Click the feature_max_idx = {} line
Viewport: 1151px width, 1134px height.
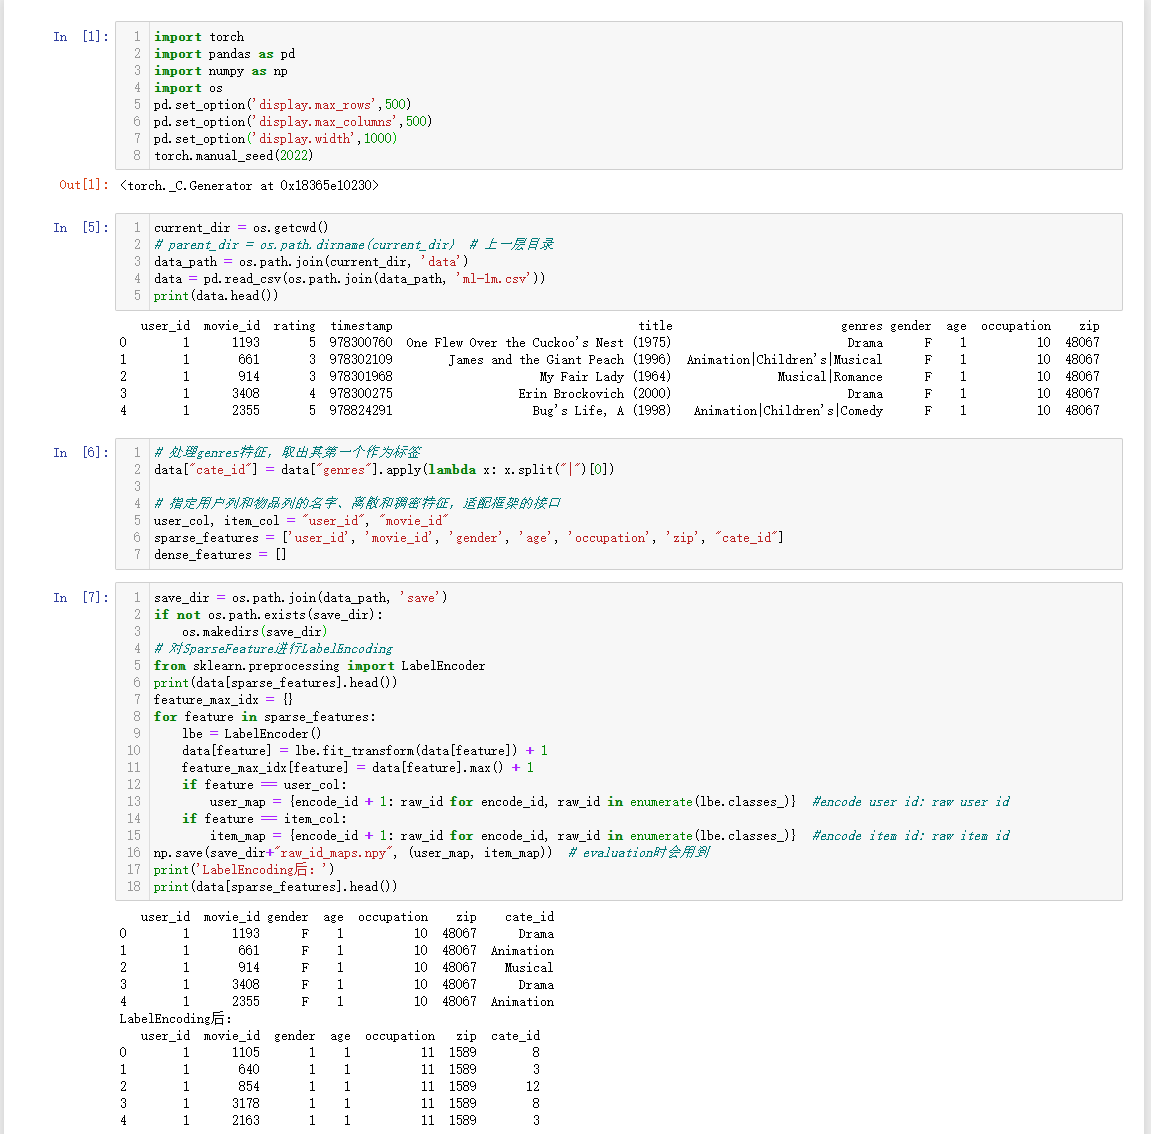(x=223, y=699)
